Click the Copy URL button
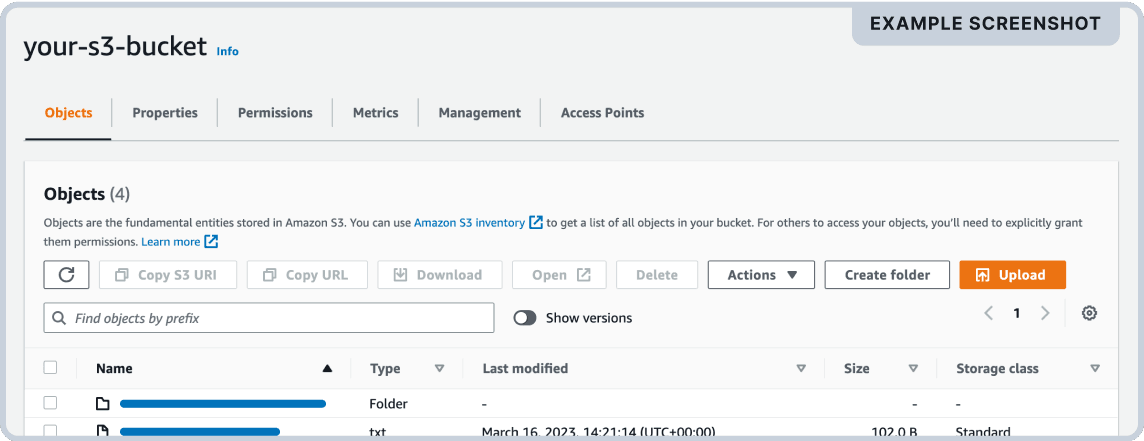Screen dimensions: 1144x441 click(x=307, y=275)
